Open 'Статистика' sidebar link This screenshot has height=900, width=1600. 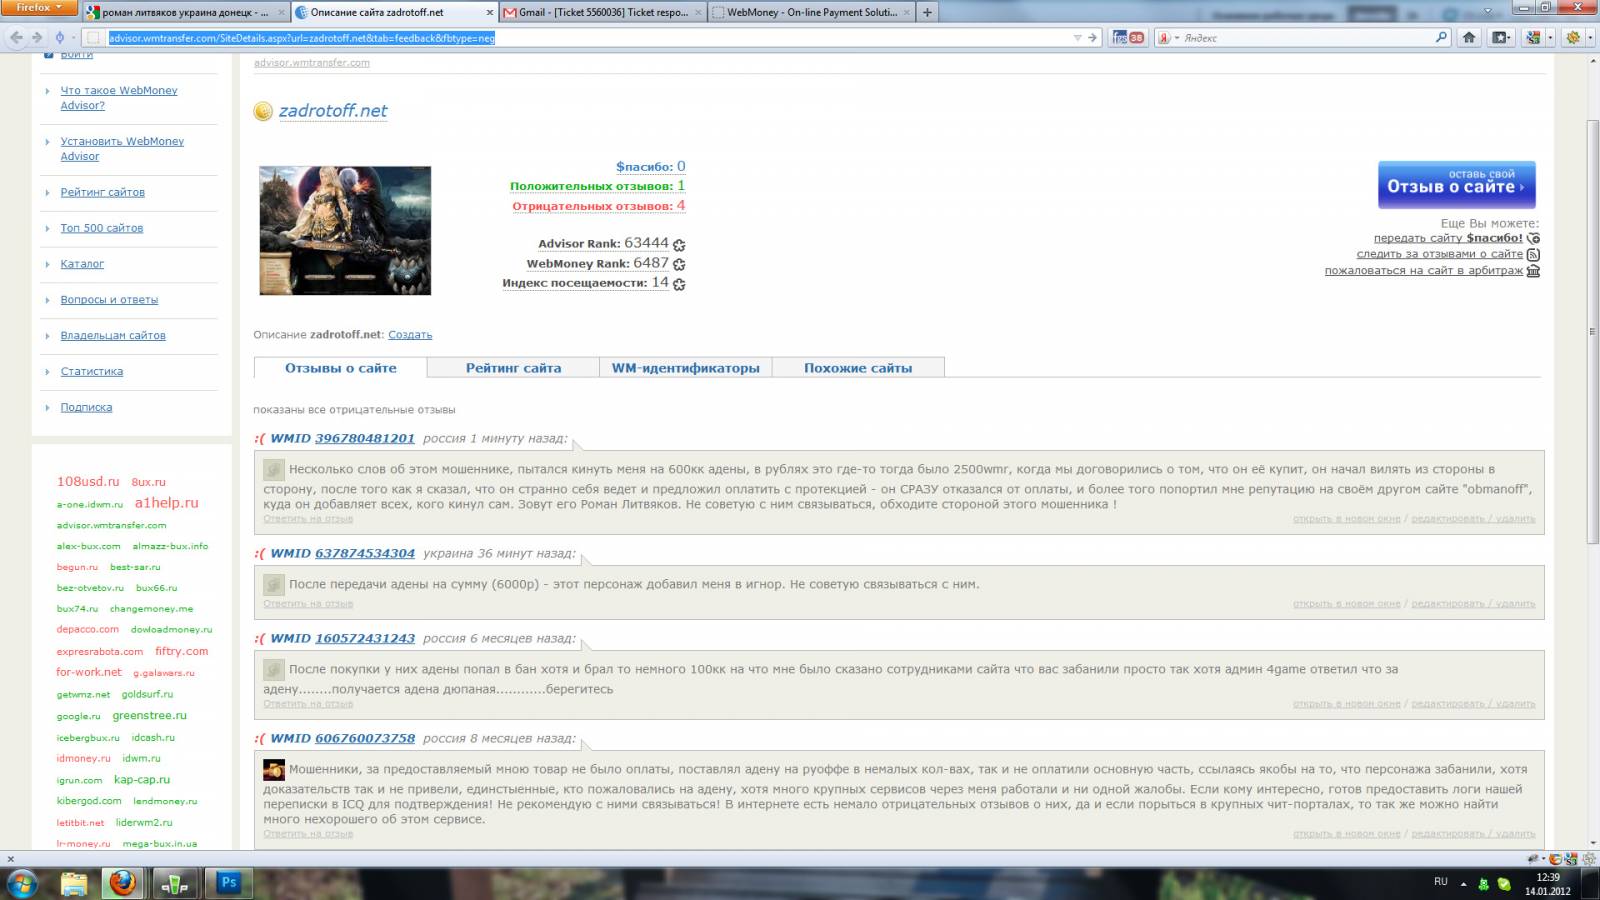pyautogui.click(x=92, y=372)
